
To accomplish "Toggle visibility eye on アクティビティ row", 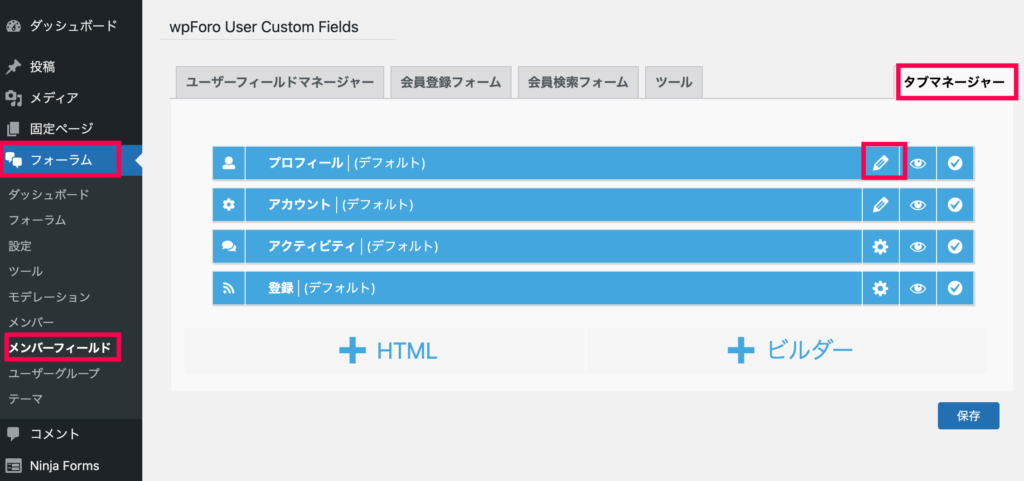I will (x=918, y=247).
